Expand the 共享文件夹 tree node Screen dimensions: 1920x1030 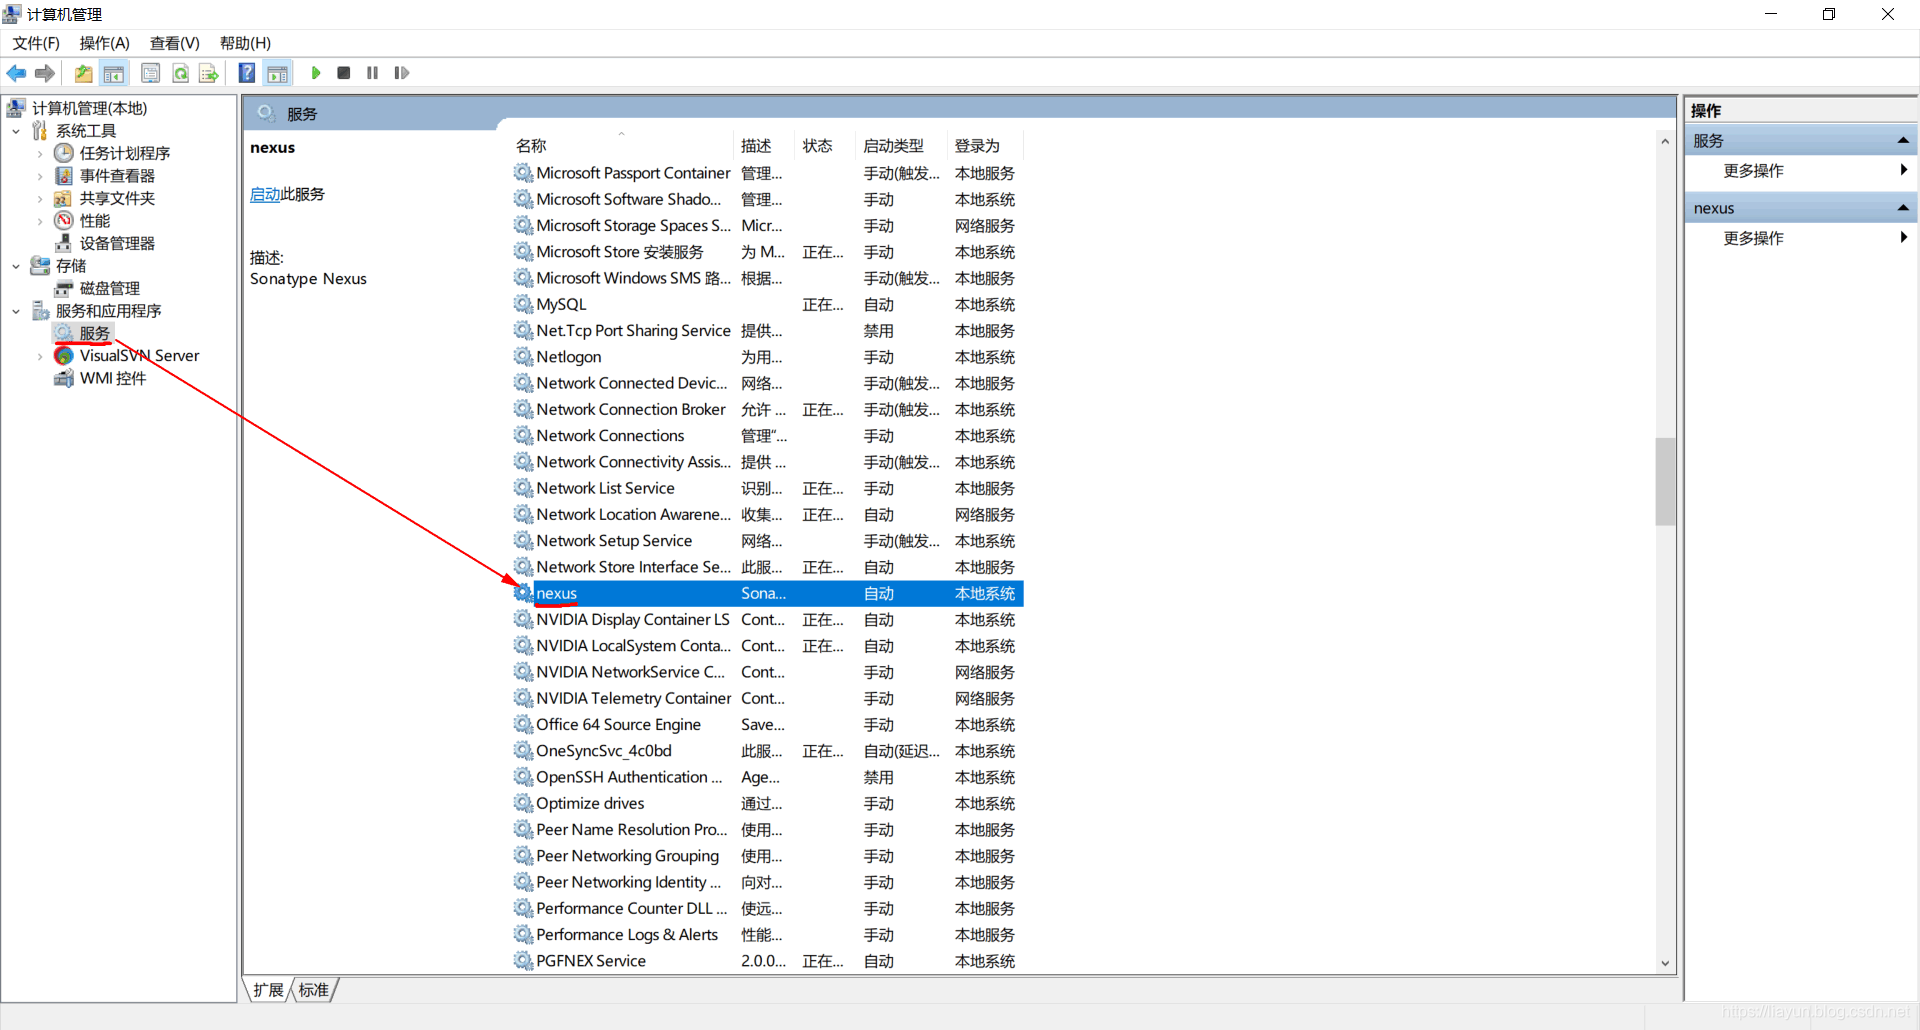(40, 198)
